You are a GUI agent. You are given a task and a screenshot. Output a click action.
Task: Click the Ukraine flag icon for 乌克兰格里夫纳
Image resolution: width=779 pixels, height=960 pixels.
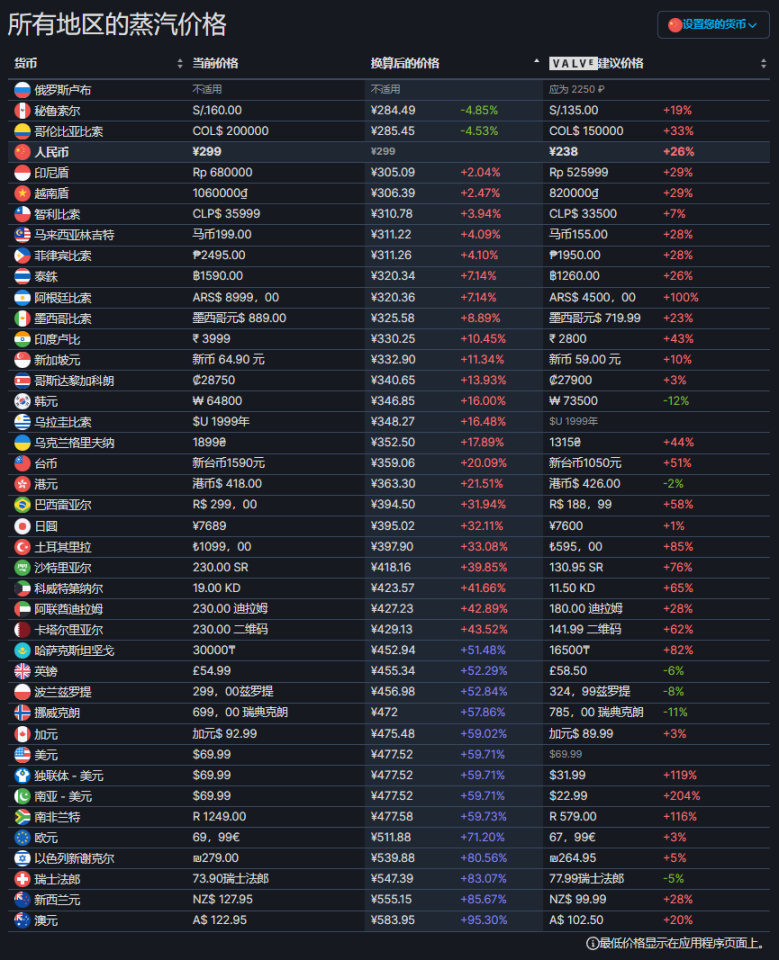pos(22,443)
